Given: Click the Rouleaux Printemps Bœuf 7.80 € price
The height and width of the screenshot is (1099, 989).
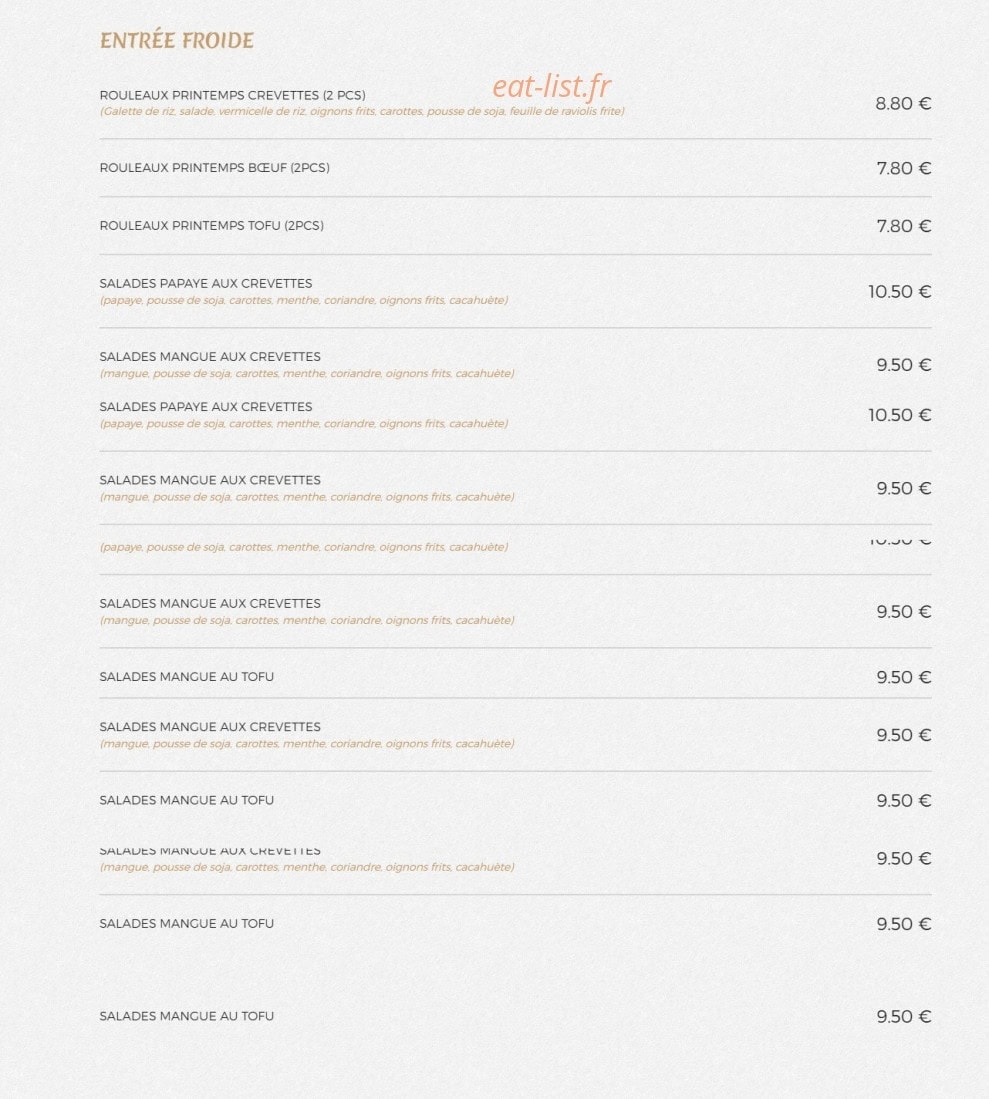Looking at the screenshot, I should tap(903, 168).
